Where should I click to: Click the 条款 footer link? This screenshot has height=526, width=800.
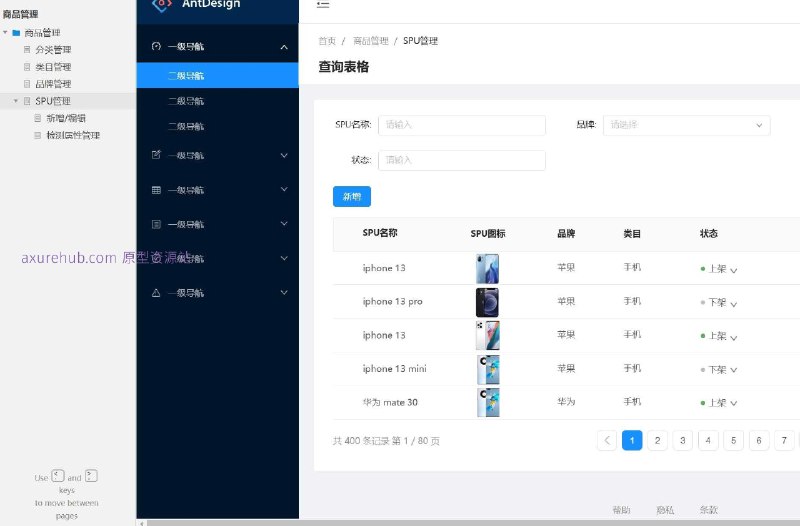pyautogui.click(x=709, y=510)
